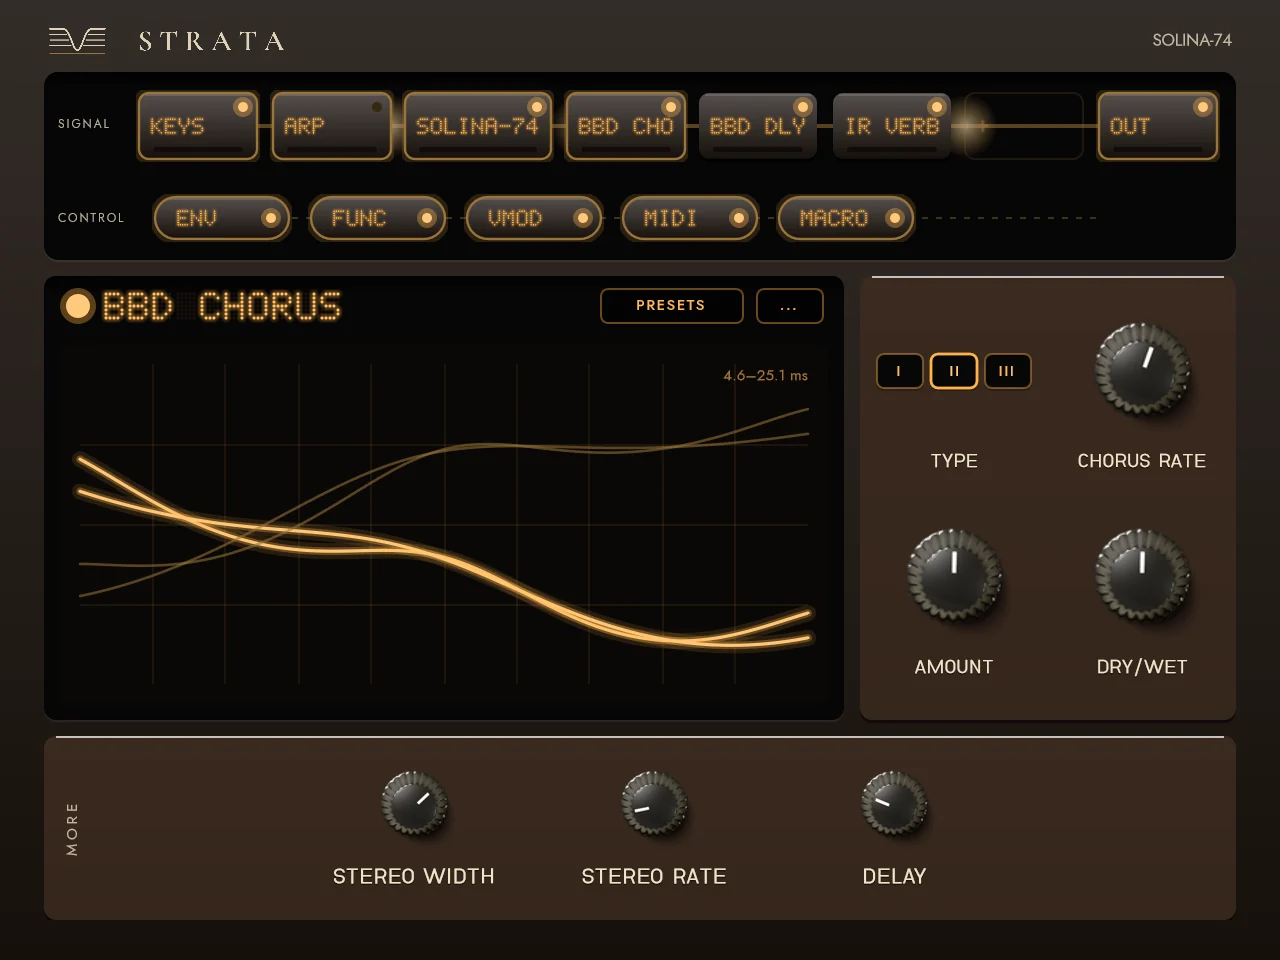Select the OUT signal module

(x=1158, y=126)
